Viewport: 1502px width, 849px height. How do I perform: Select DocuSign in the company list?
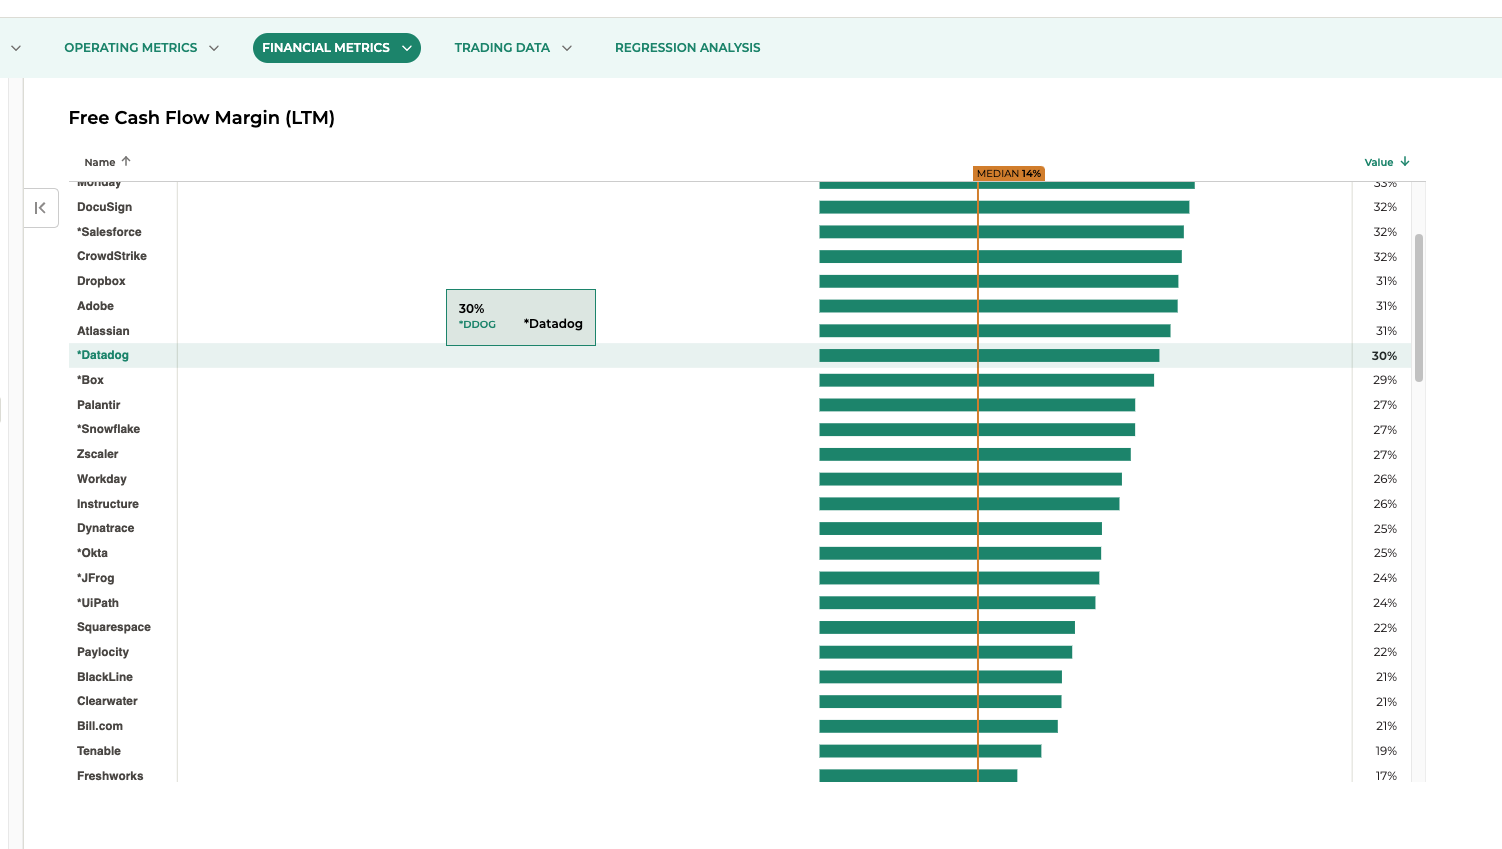104,207
